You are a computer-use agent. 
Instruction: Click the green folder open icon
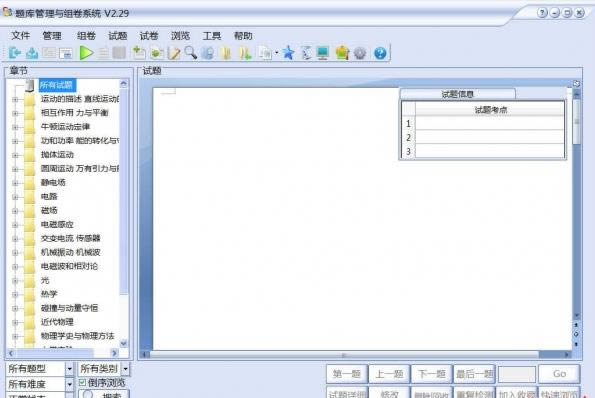click(156, 53)
